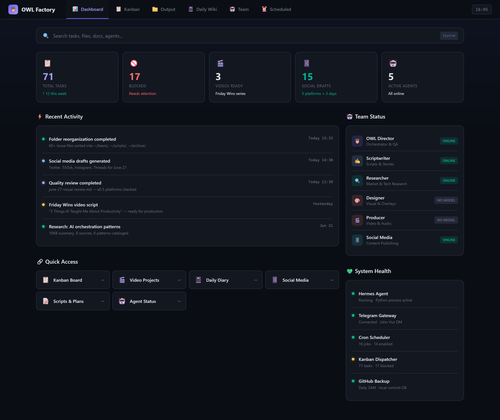Click the ONLINE badge for Researcher
The height and width of the screenshot is (420, 500).
click(449, 181)
